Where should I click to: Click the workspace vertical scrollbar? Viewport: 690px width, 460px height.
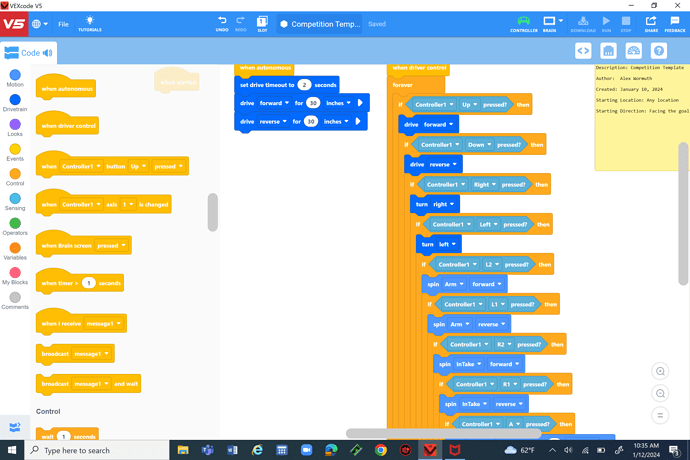pos(683,213)
